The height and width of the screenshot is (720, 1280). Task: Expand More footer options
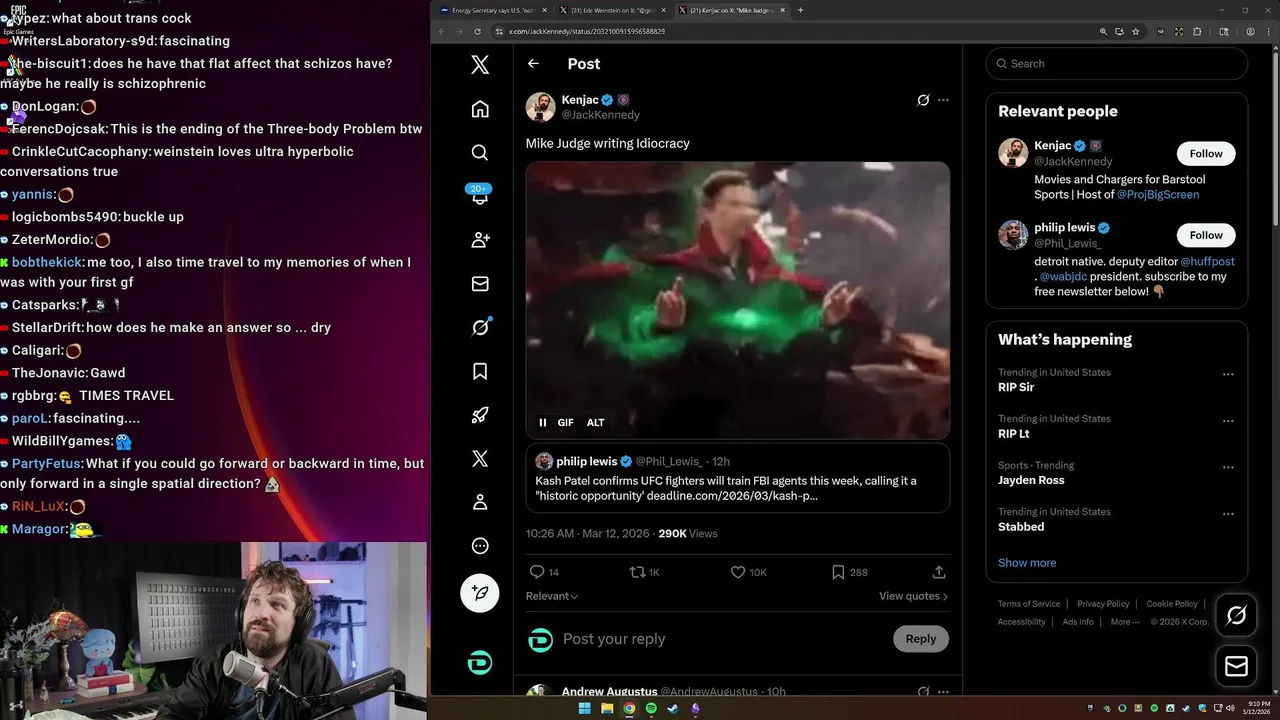(x=1125, y=622)
